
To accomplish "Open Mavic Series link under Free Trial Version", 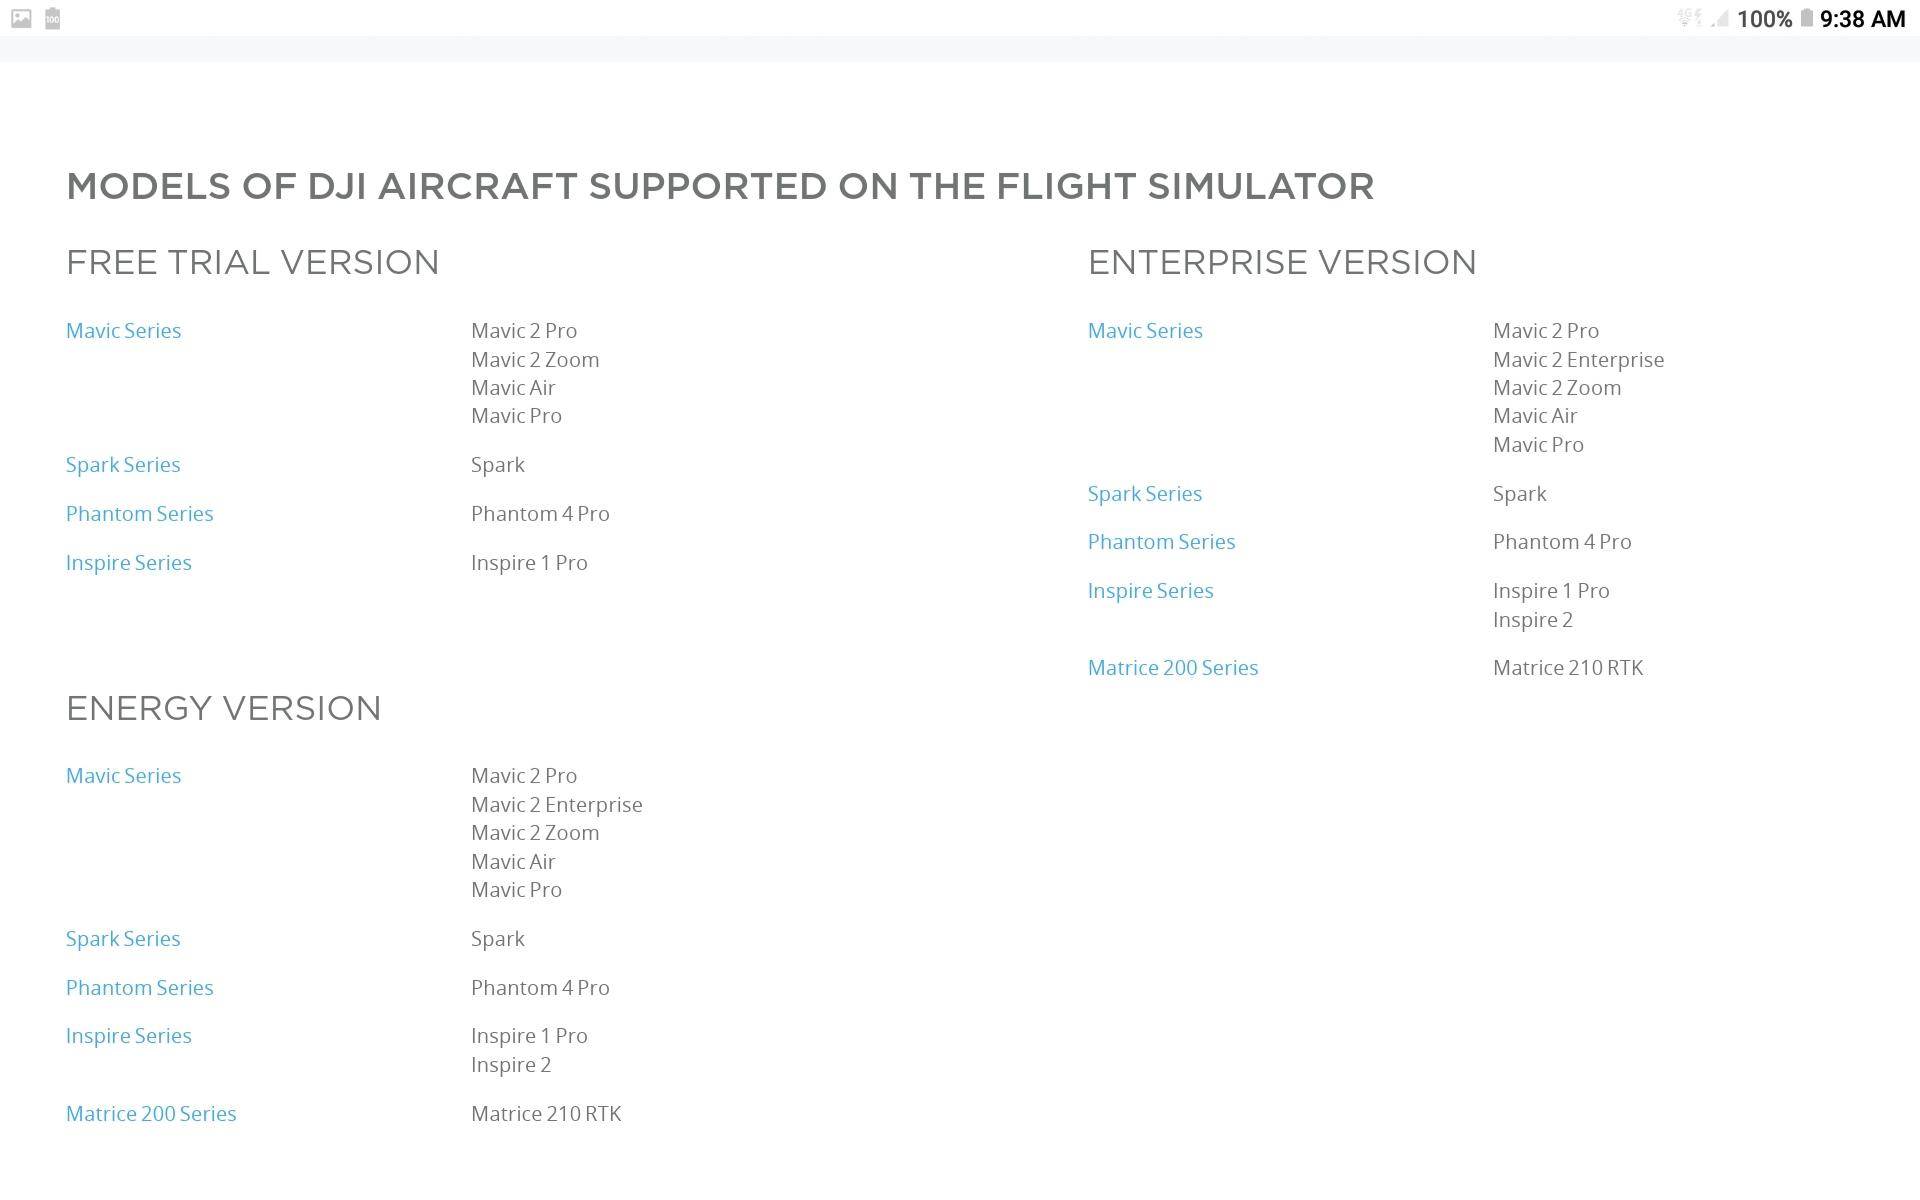I will (x=123, y=331).
